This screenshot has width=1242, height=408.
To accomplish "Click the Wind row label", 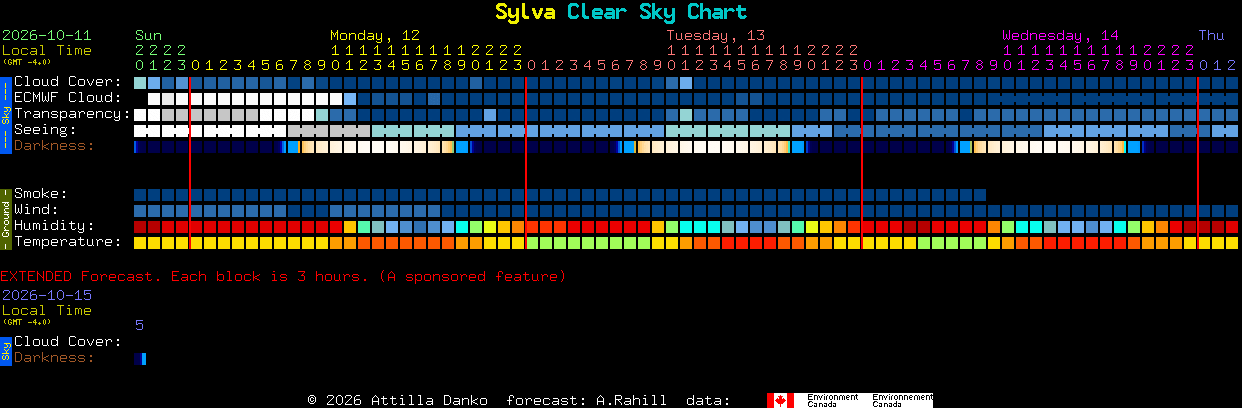I will point(36,210).
